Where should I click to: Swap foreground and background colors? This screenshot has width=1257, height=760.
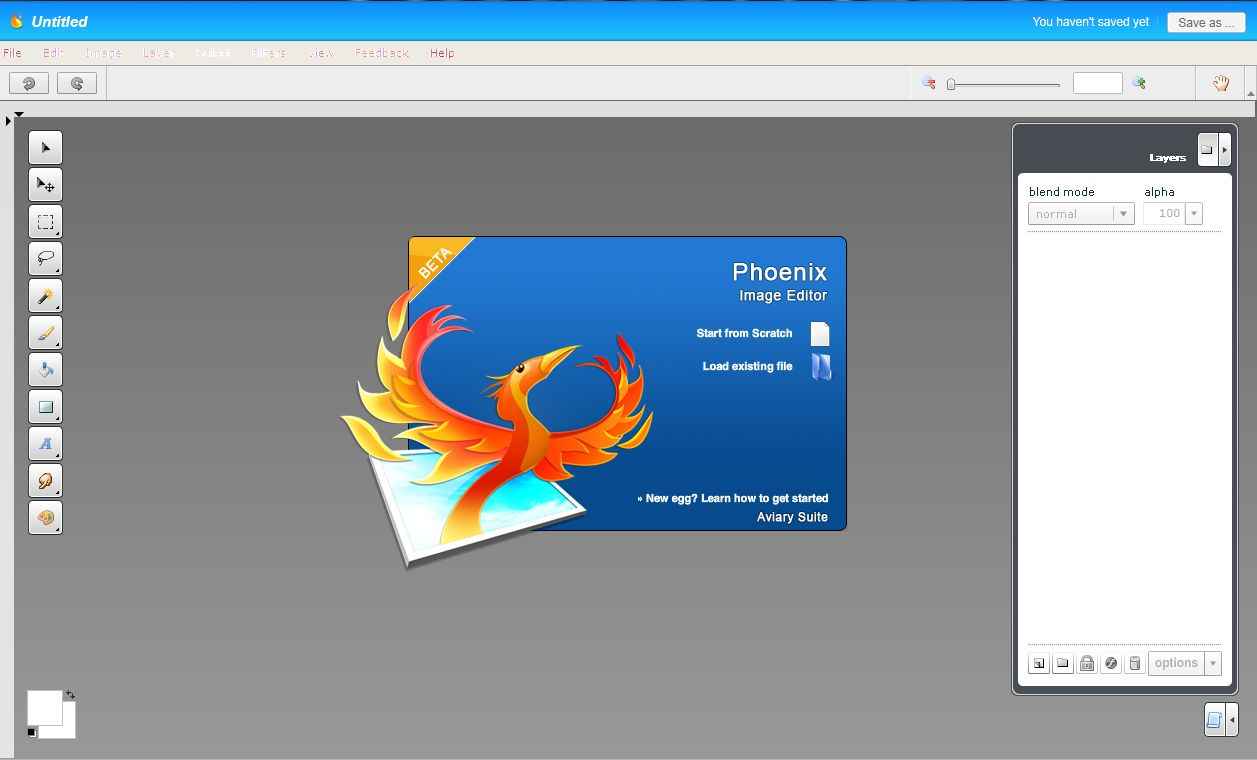click(x=70, y=694)
